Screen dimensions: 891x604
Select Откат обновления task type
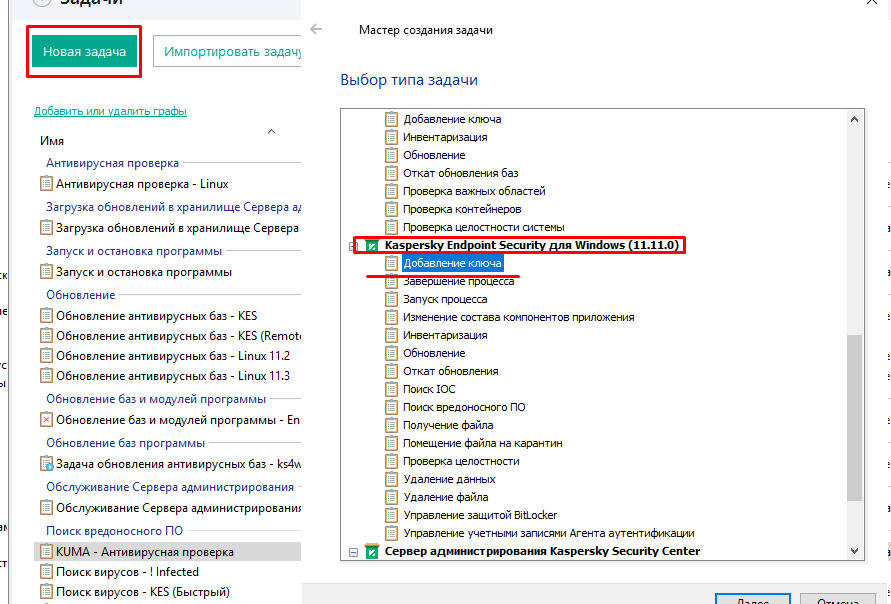coord(451,371)
